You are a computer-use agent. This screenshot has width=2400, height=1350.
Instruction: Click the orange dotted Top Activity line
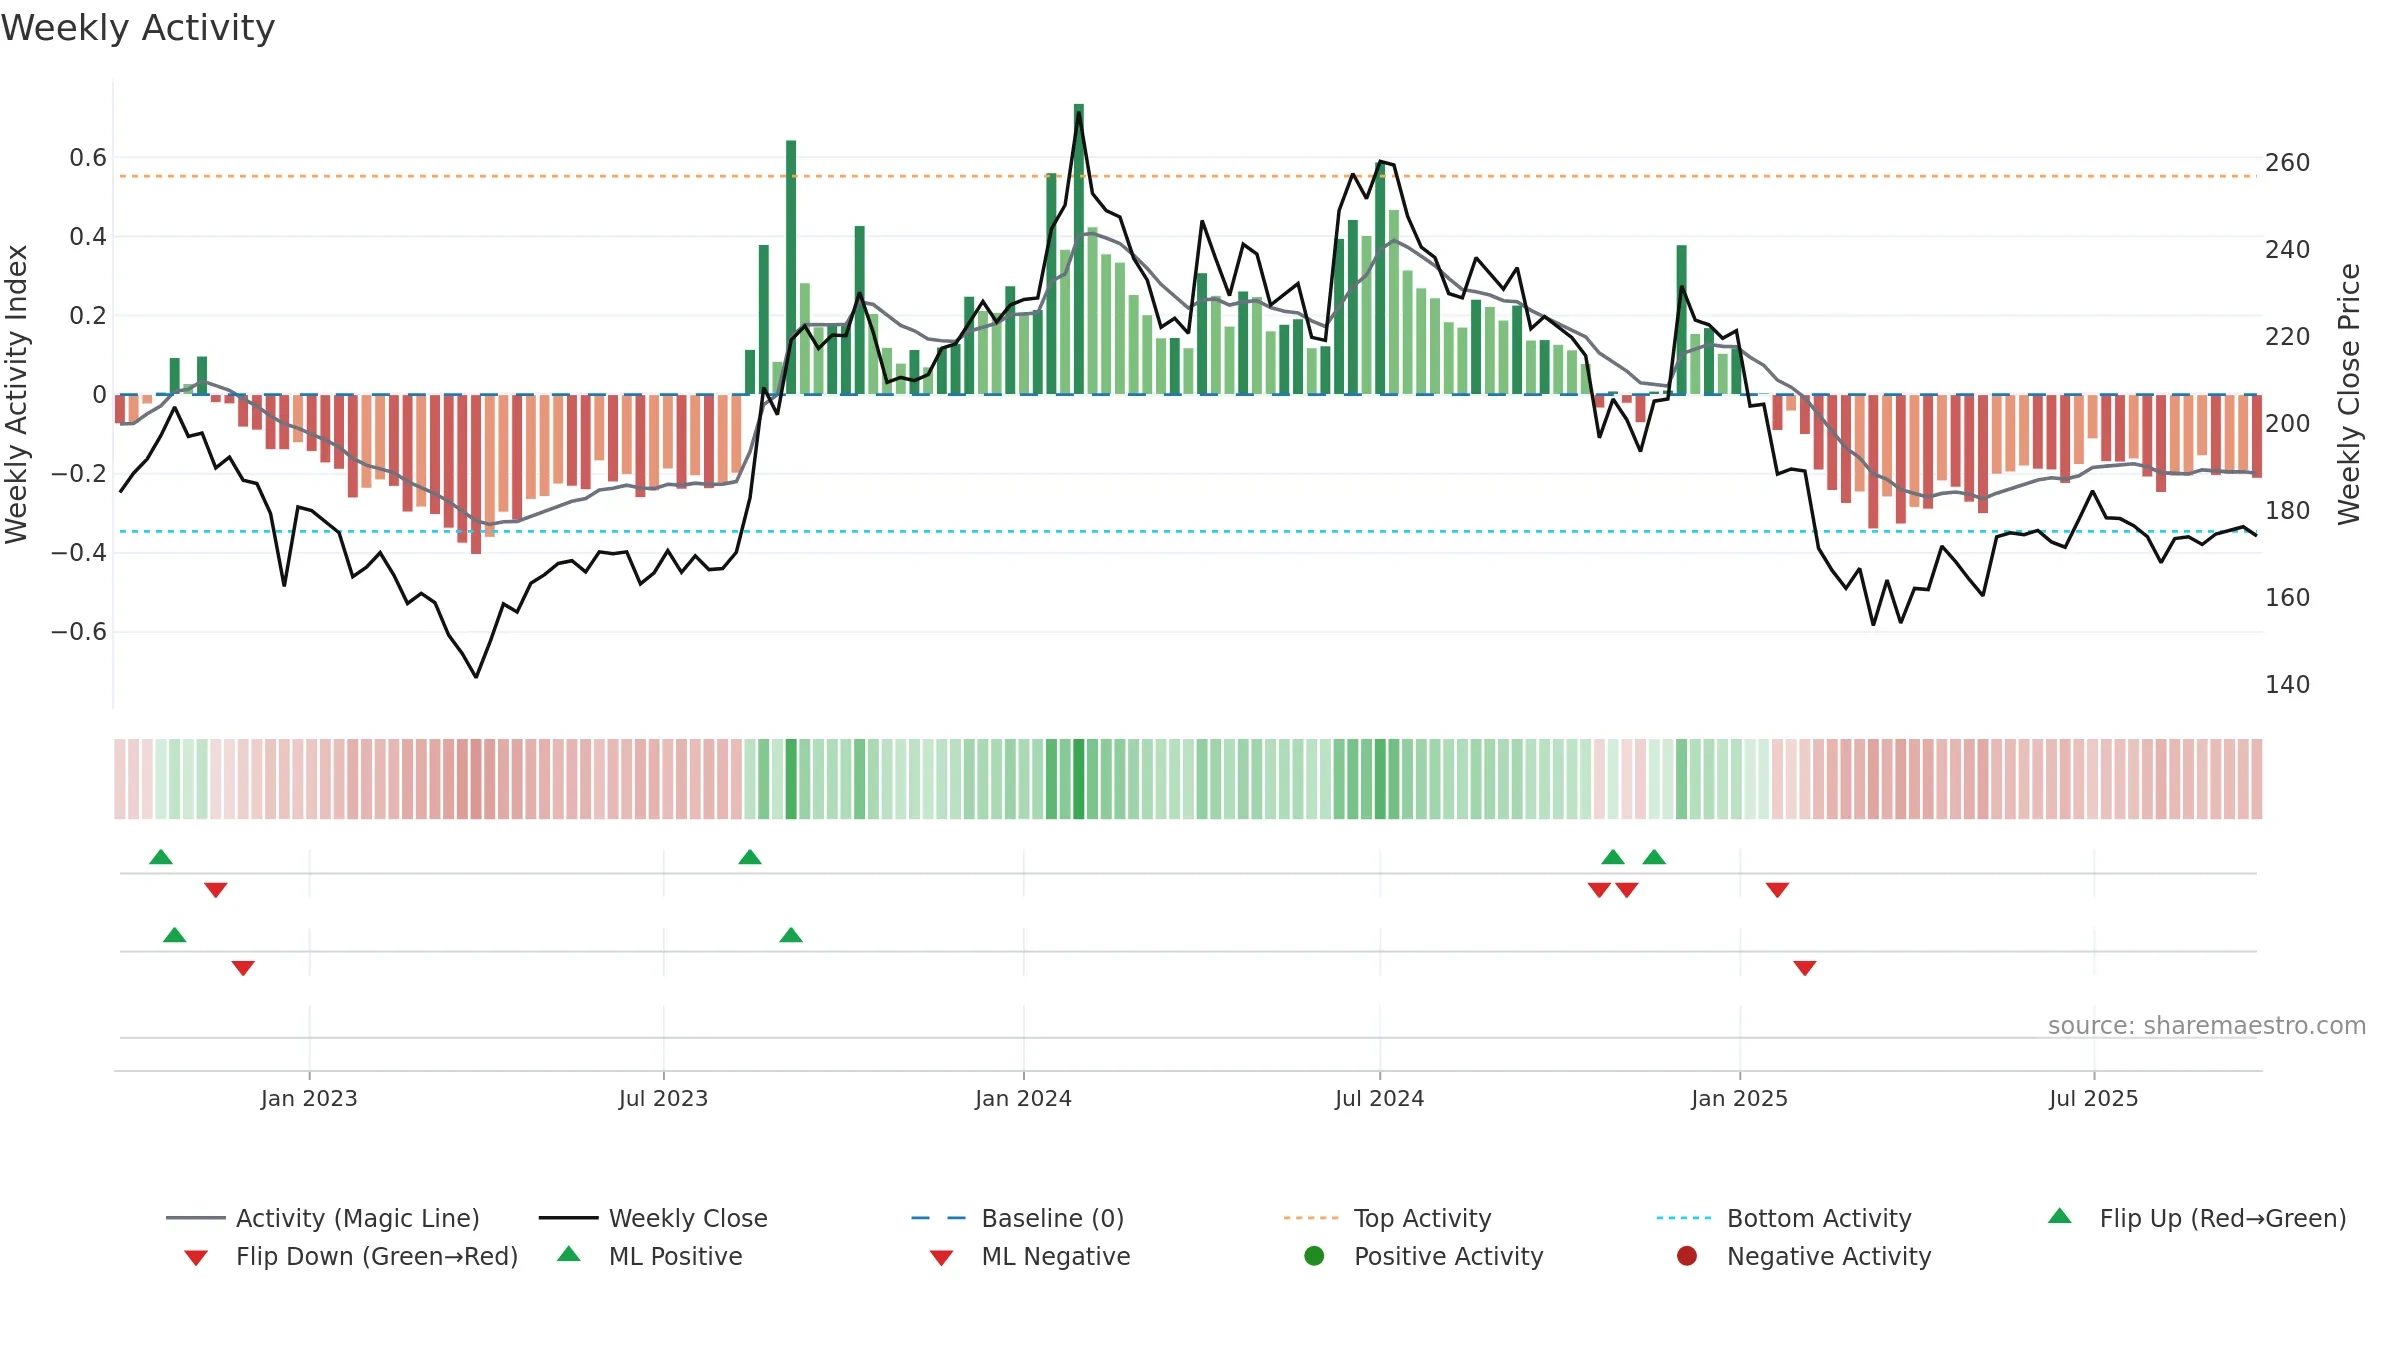tap(1187, 176)
